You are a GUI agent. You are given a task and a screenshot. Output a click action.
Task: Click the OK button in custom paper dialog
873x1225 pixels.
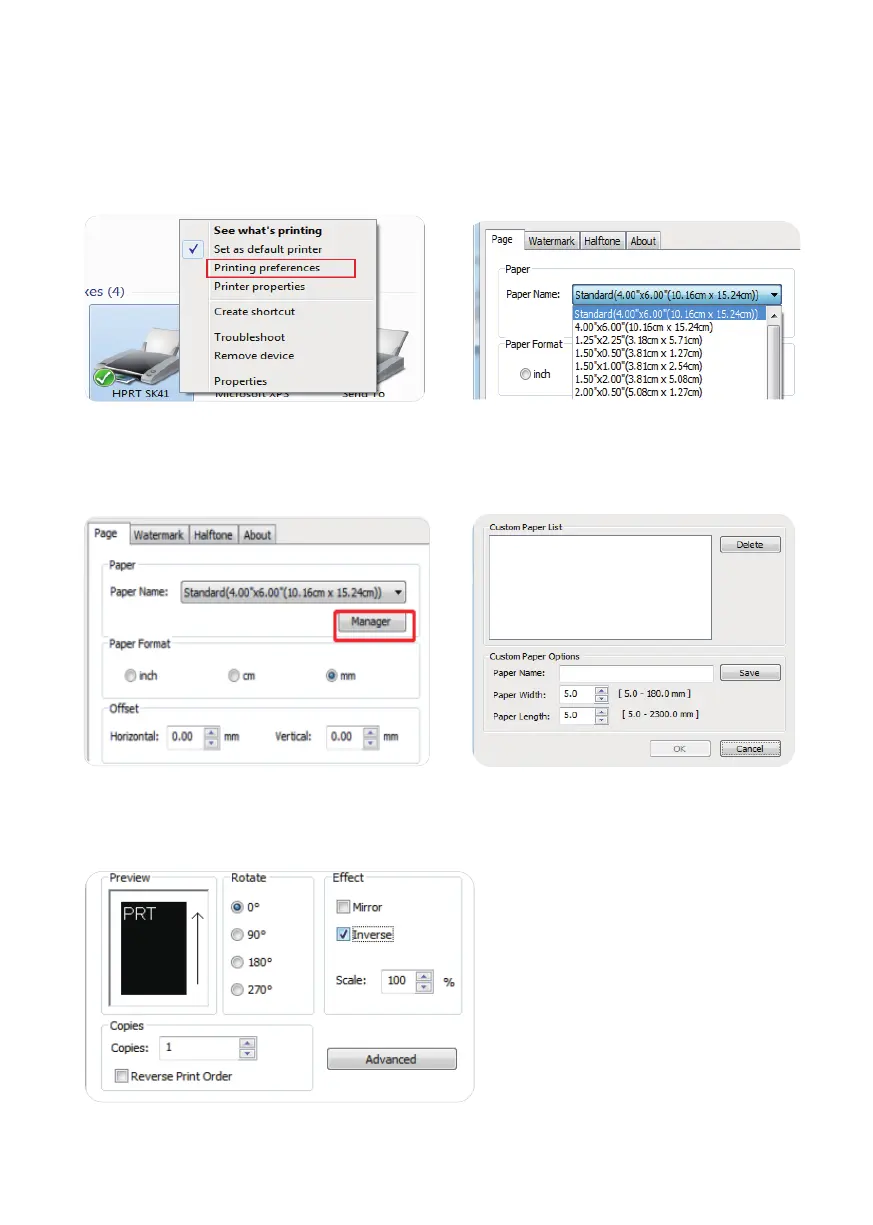(682, 749)
